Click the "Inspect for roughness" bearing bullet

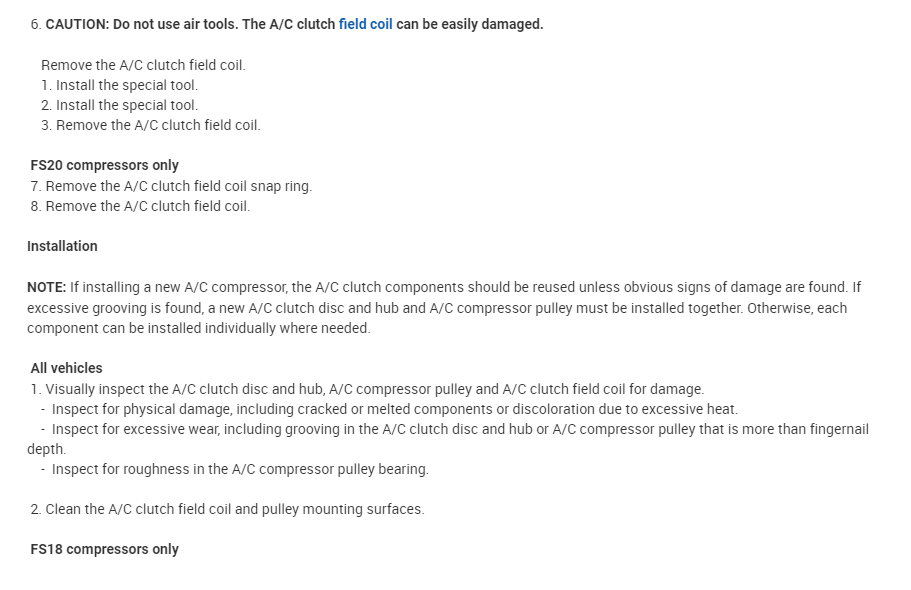(240, 469)
